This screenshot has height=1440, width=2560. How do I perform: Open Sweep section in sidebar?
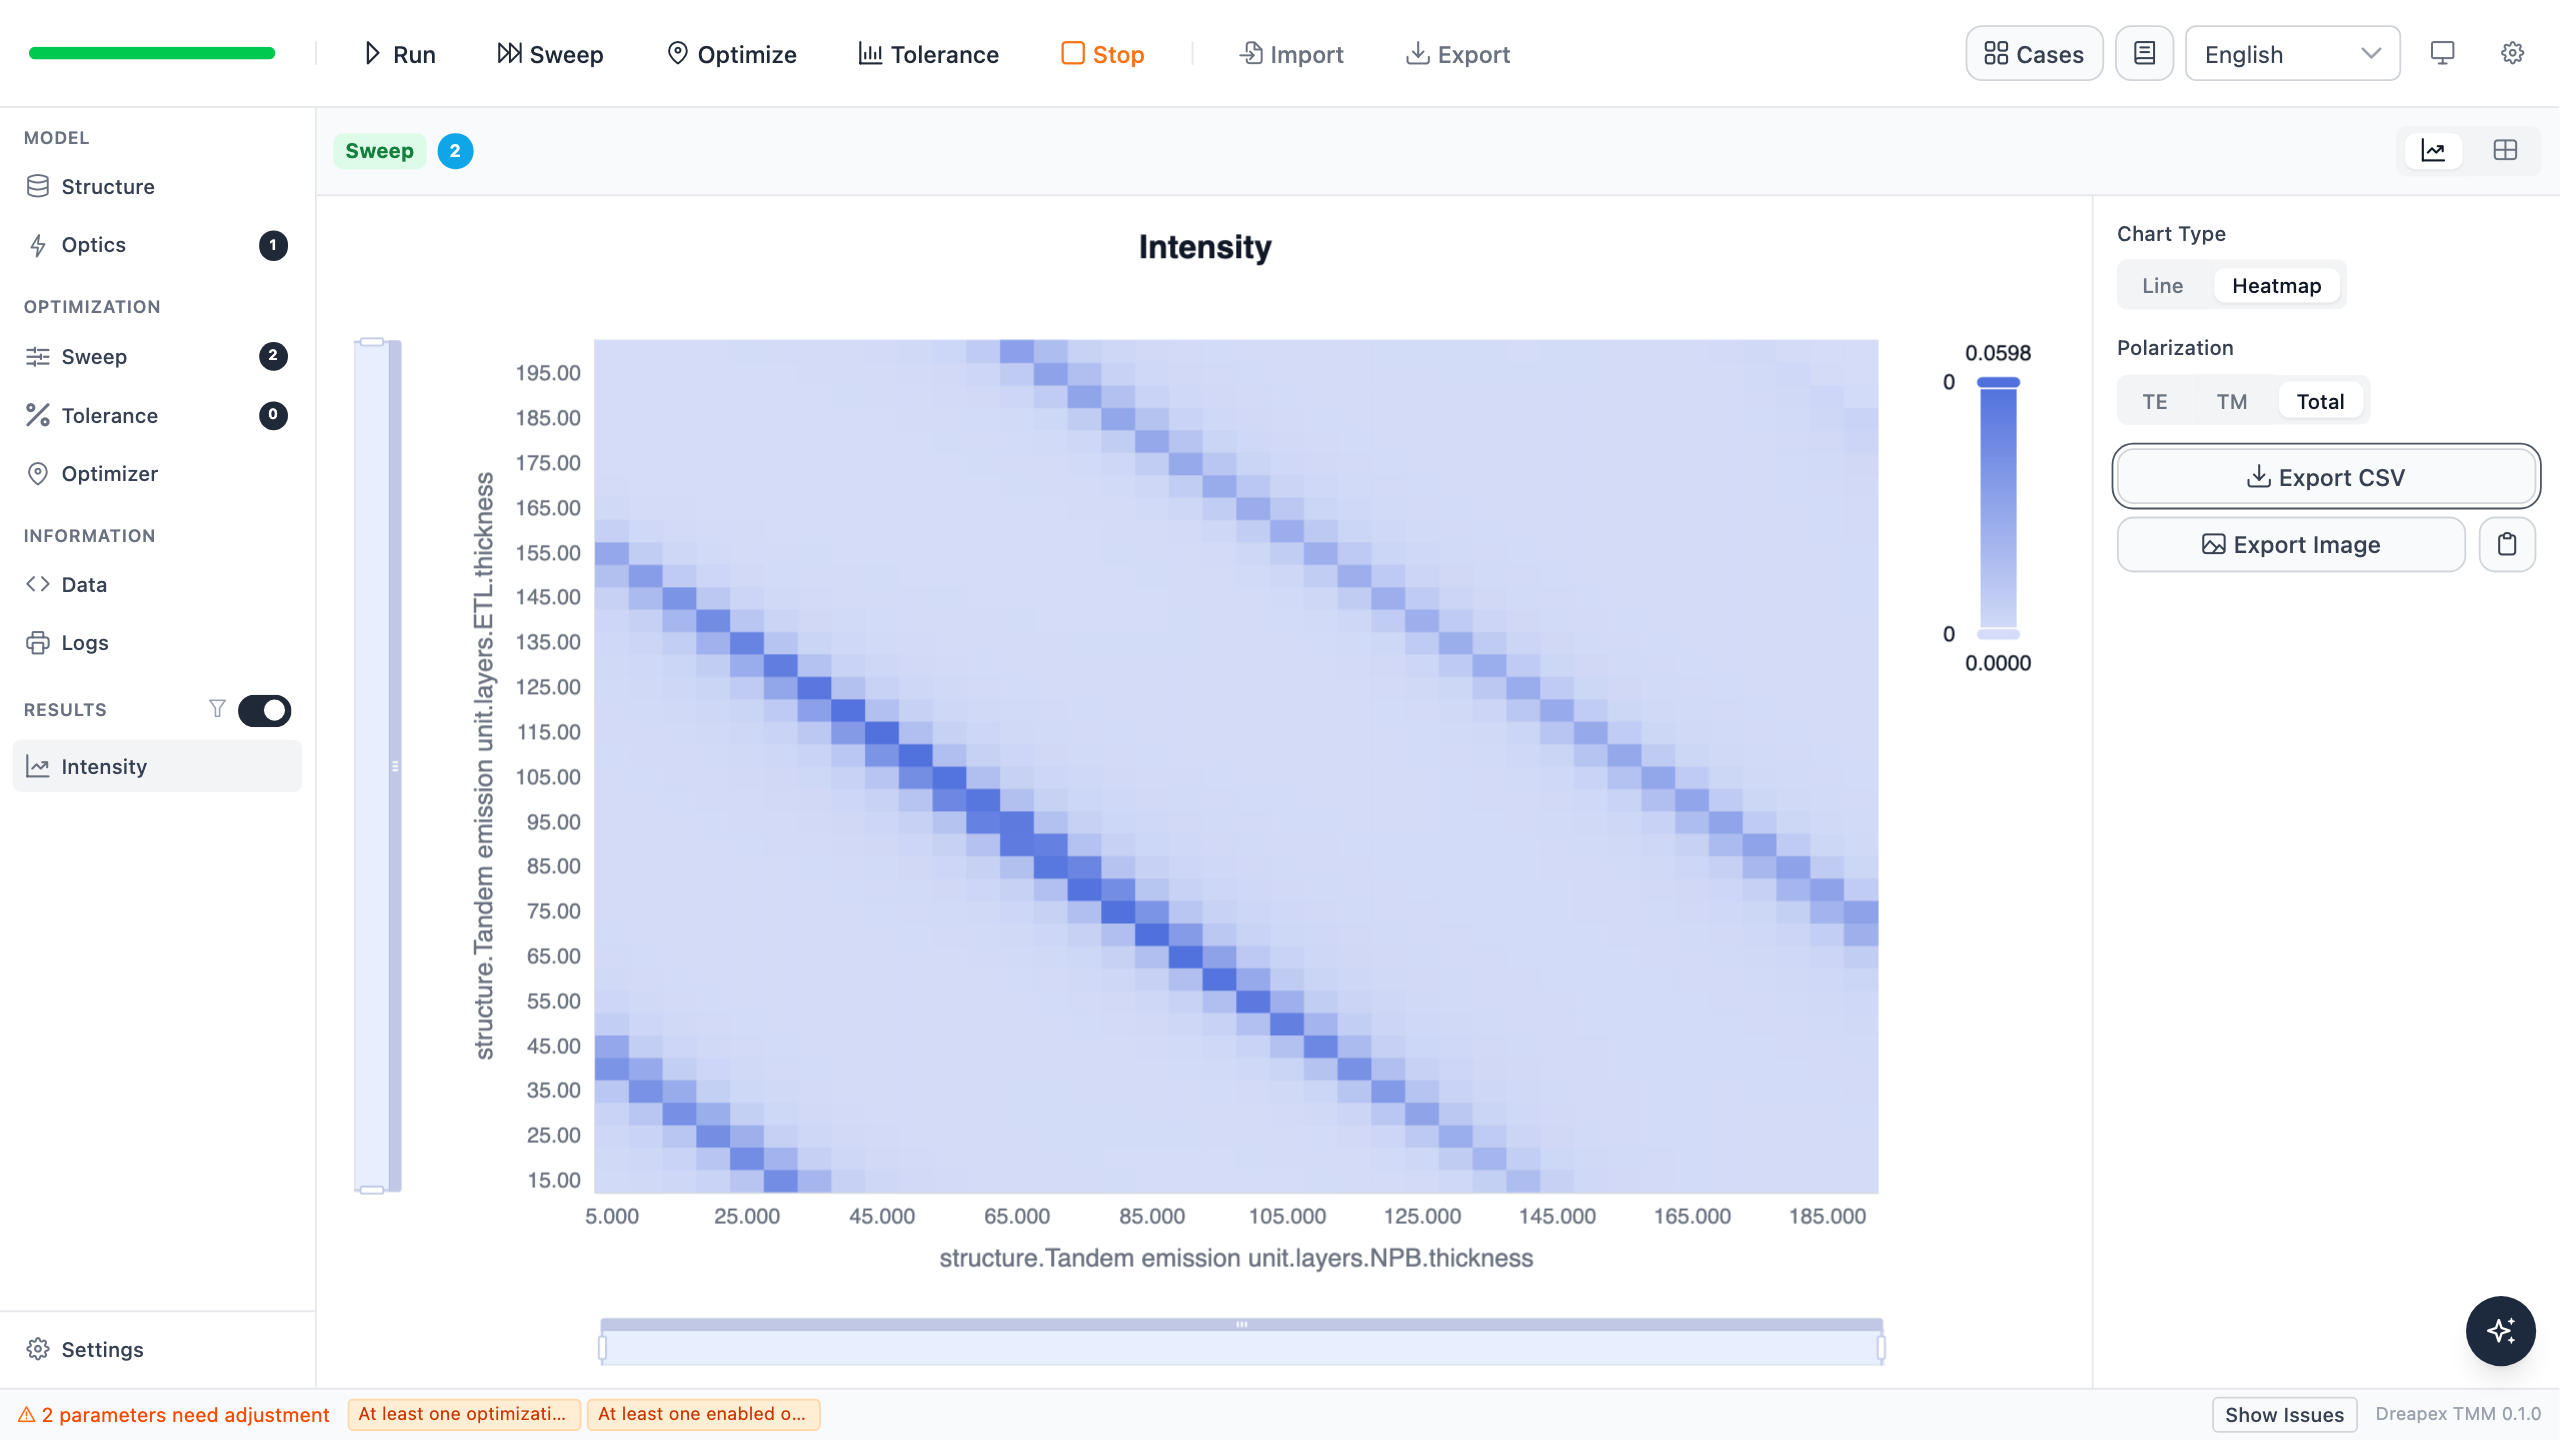[x=157, y=357]
